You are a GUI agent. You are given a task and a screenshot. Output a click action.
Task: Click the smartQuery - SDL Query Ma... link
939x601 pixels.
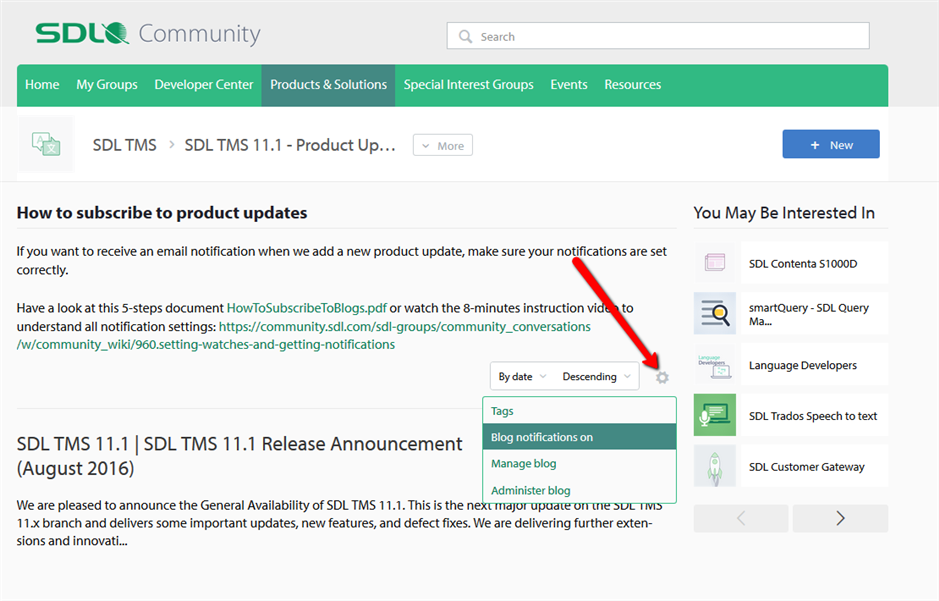pos(808,314)
